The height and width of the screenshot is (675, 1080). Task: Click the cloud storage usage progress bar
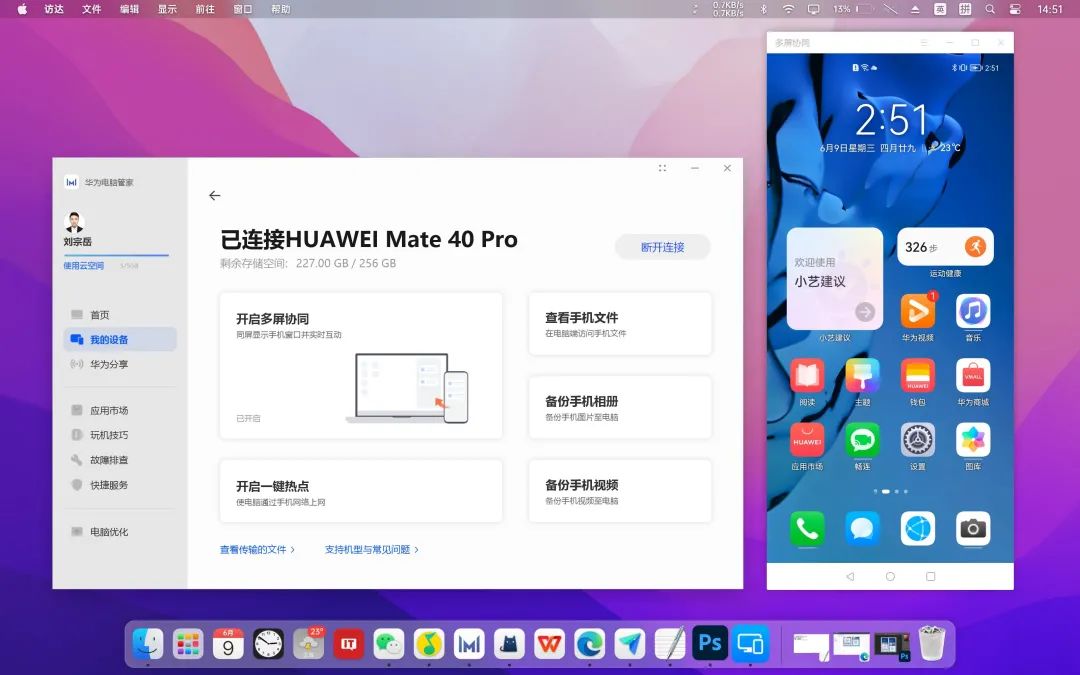click(116, 256)
